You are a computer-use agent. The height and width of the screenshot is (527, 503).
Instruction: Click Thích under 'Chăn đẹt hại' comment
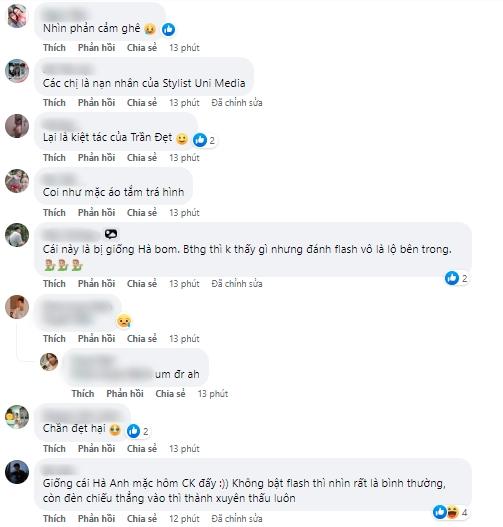(54, 449)
